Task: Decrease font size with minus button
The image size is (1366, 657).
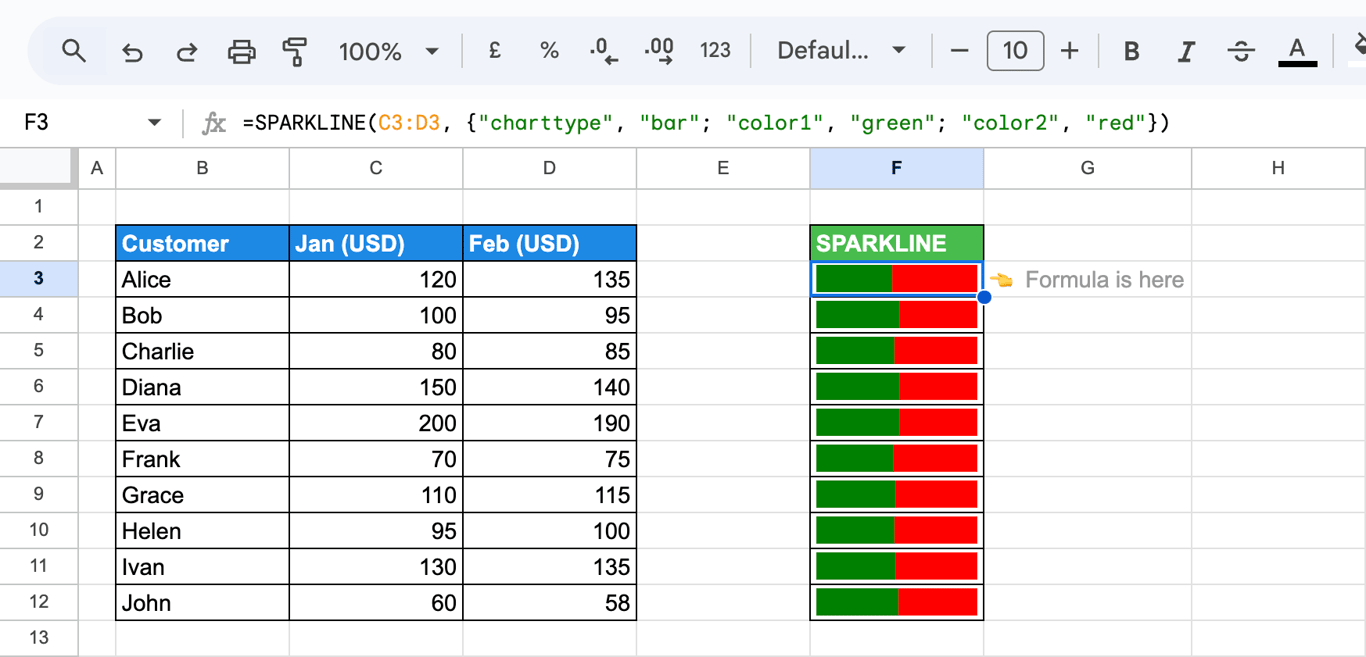Action: point(959,50)
